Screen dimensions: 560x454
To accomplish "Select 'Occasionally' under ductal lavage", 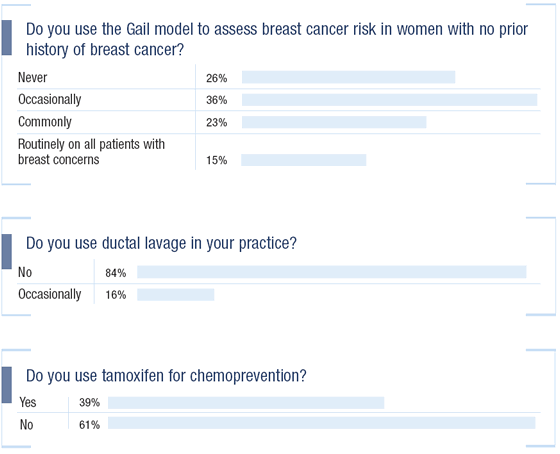I will (x=50, y=294).
